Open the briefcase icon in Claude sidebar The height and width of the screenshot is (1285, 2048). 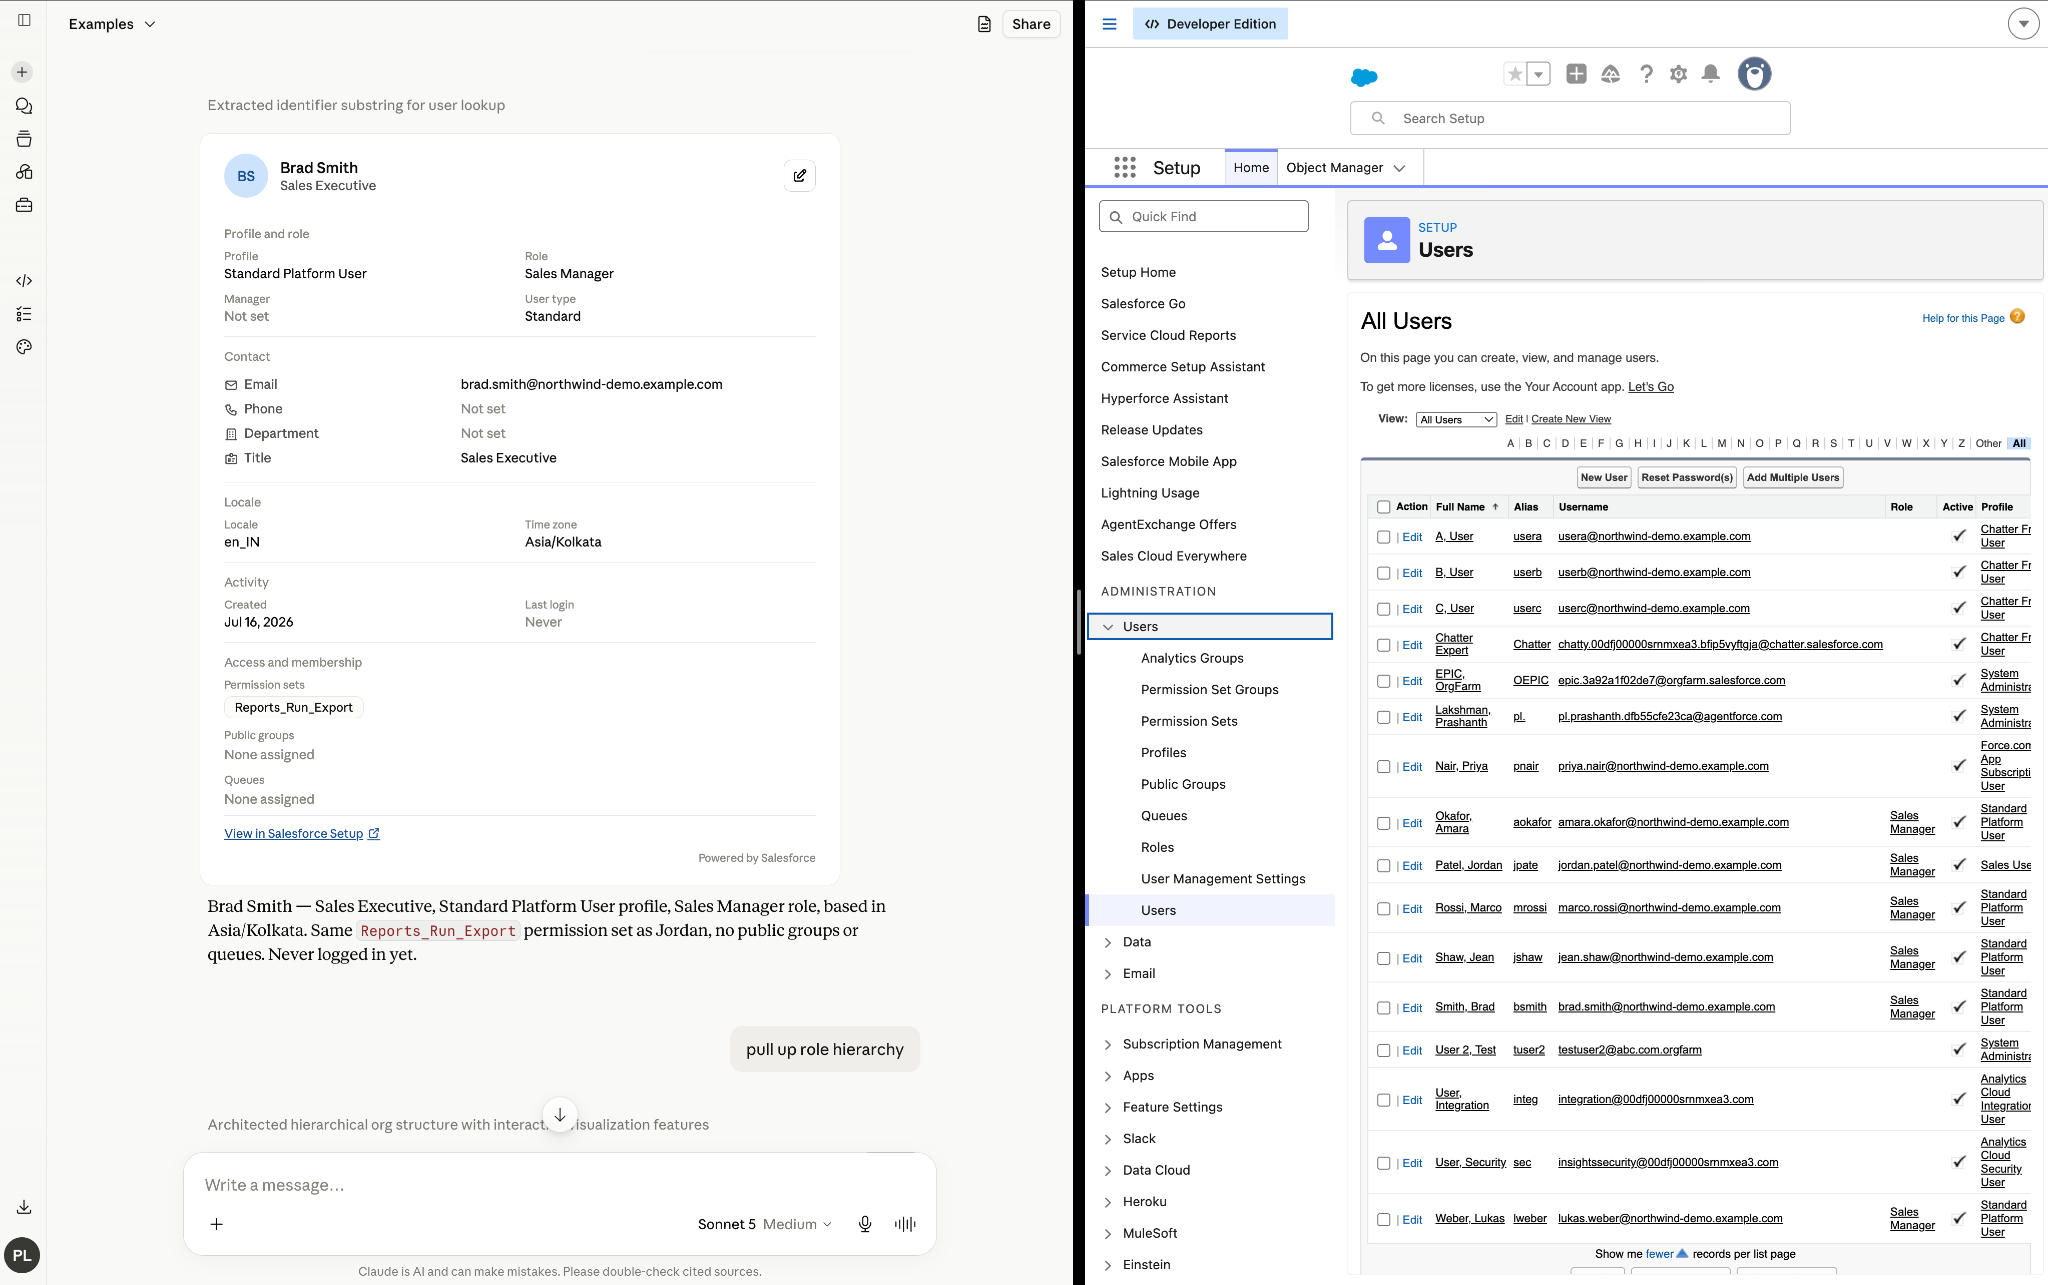point(24,205)
